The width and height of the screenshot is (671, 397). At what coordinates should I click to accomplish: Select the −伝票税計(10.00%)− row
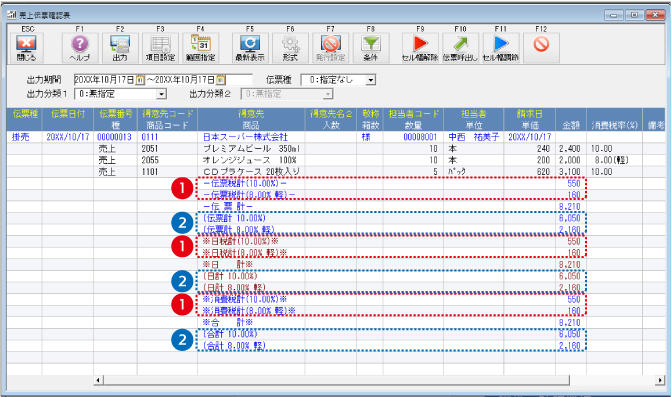pos(336,184)
